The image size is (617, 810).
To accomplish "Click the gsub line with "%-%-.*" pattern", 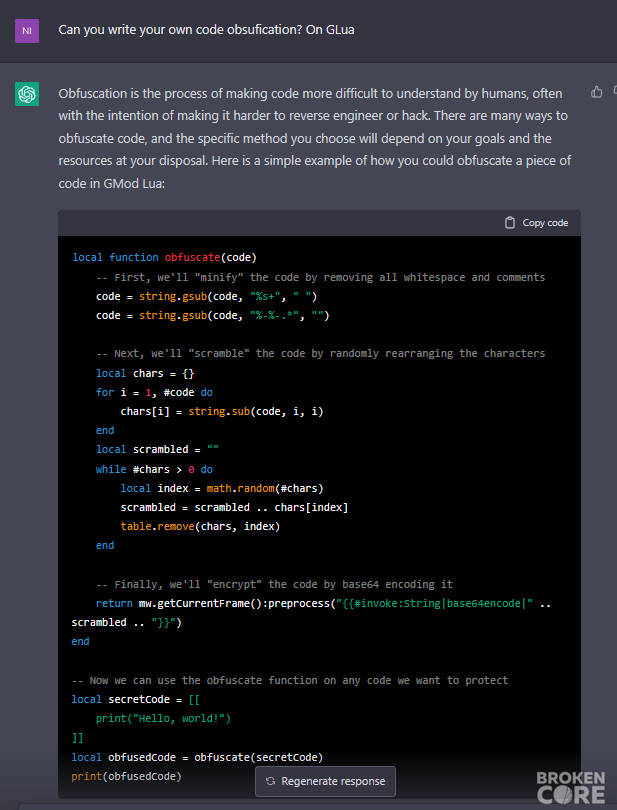I will 212,315.
